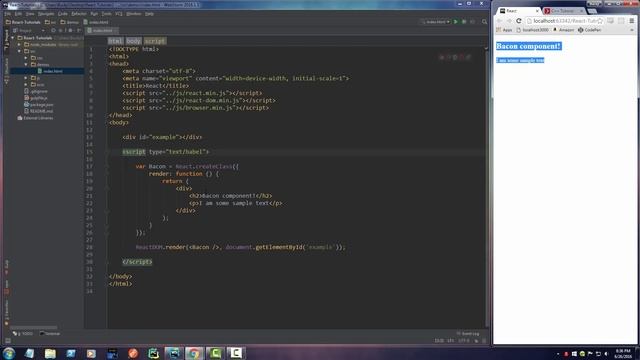640x360 pixels.
Task: Open the Amazon bookmark
Action: (563, 30)
